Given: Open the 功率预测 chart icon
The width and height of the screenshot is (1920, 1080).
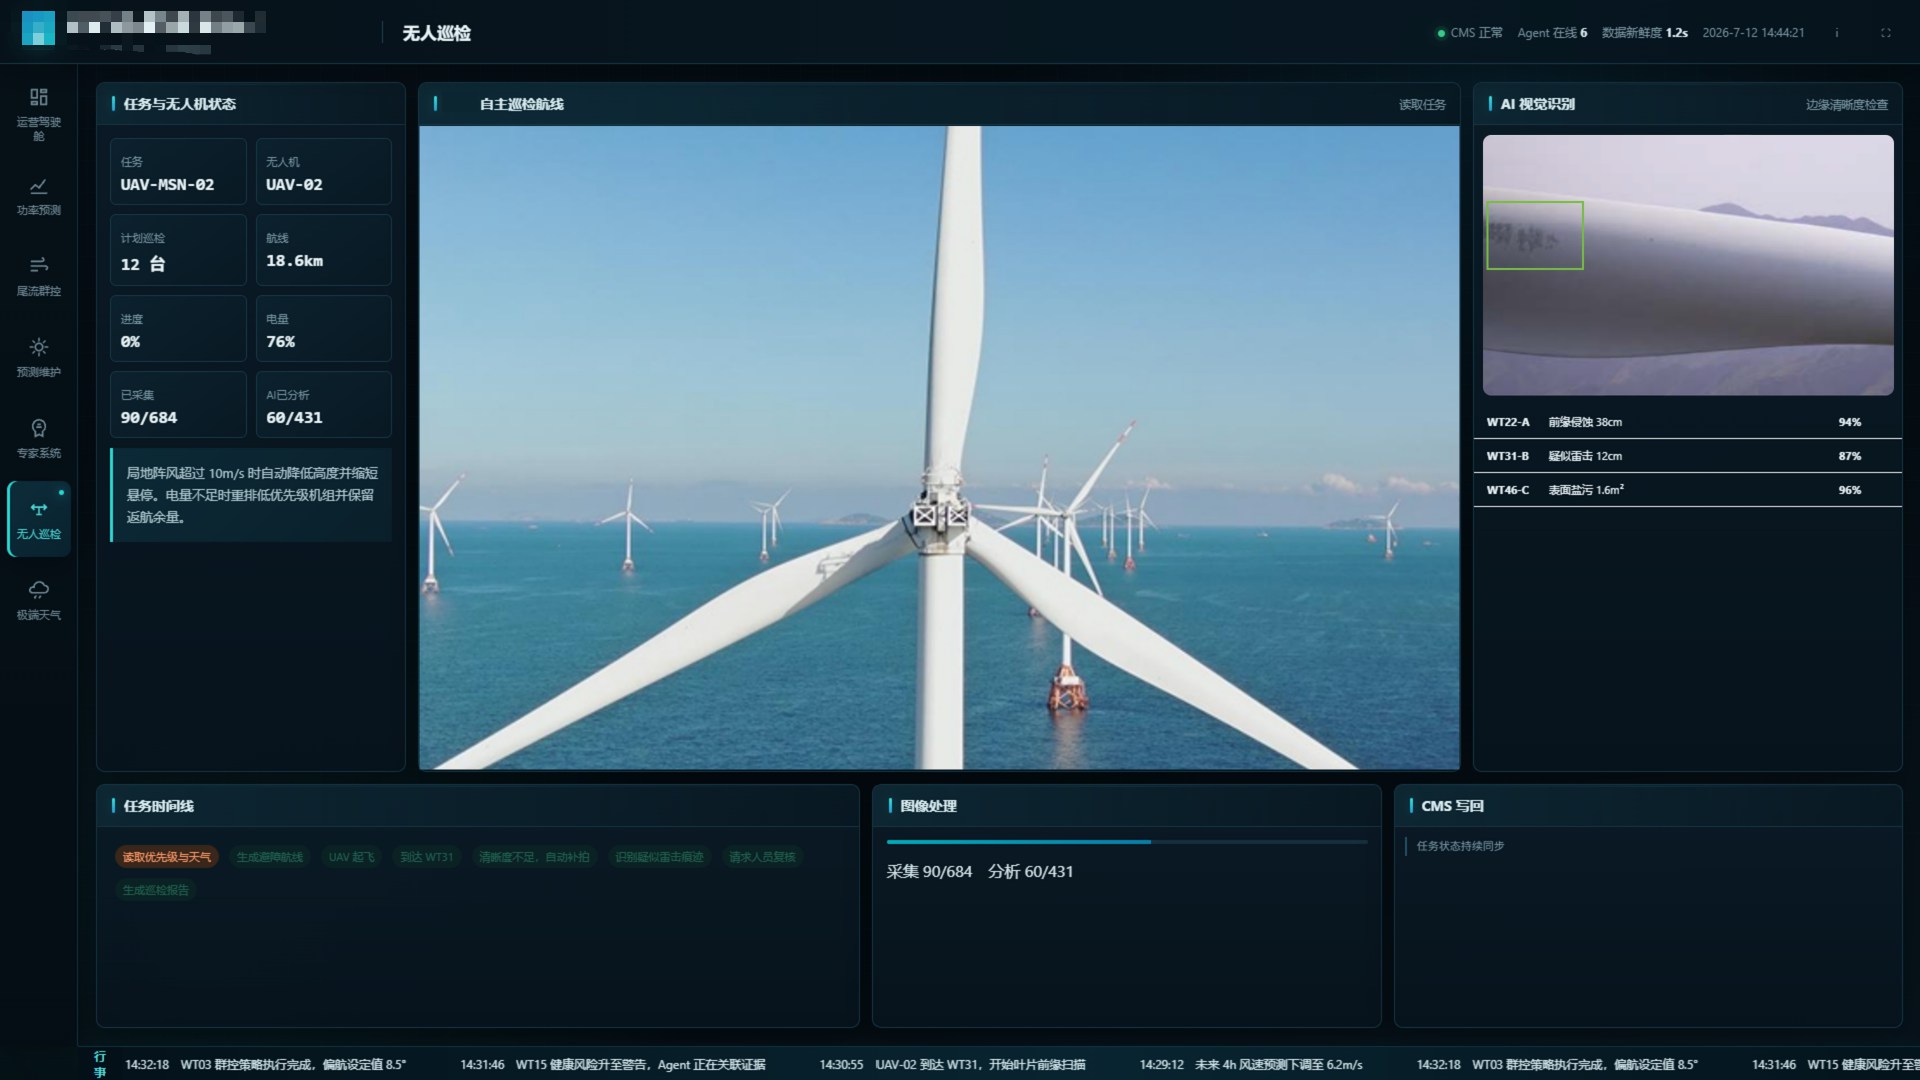Looking at the screenshot, I should 38,196.
